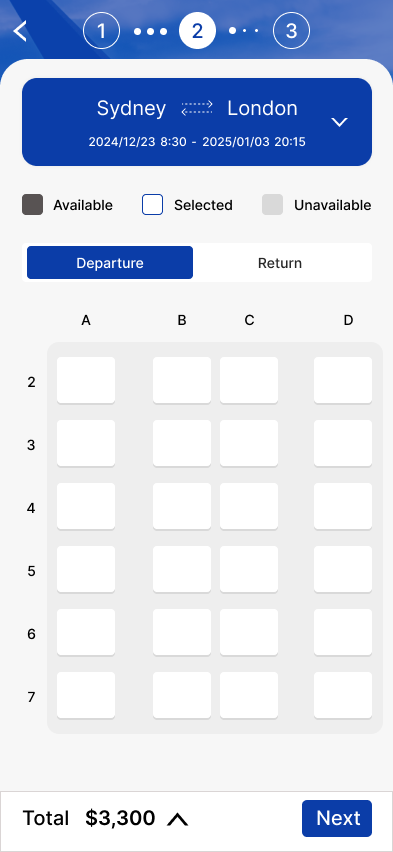
Task: Select the Departure tab
Action: pyautogui.click(x=110, y=263)
